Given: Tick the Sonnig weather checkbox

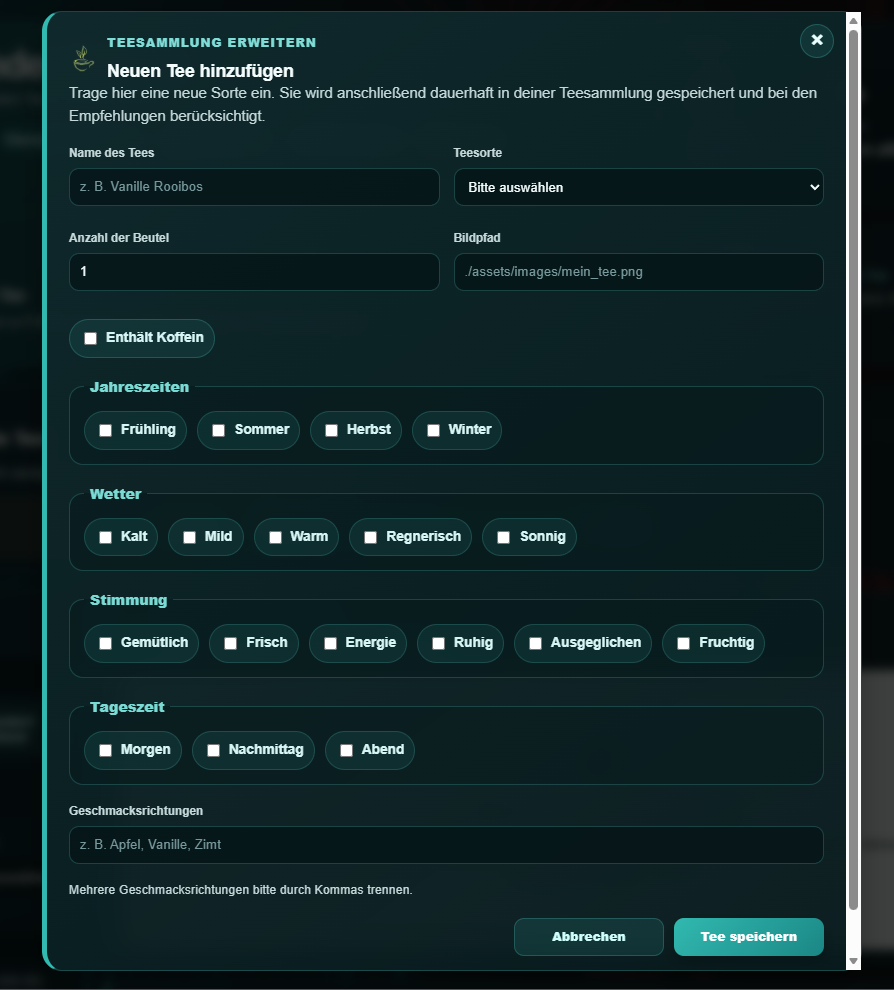Looking at the screenshot, I should pos(503,537).
